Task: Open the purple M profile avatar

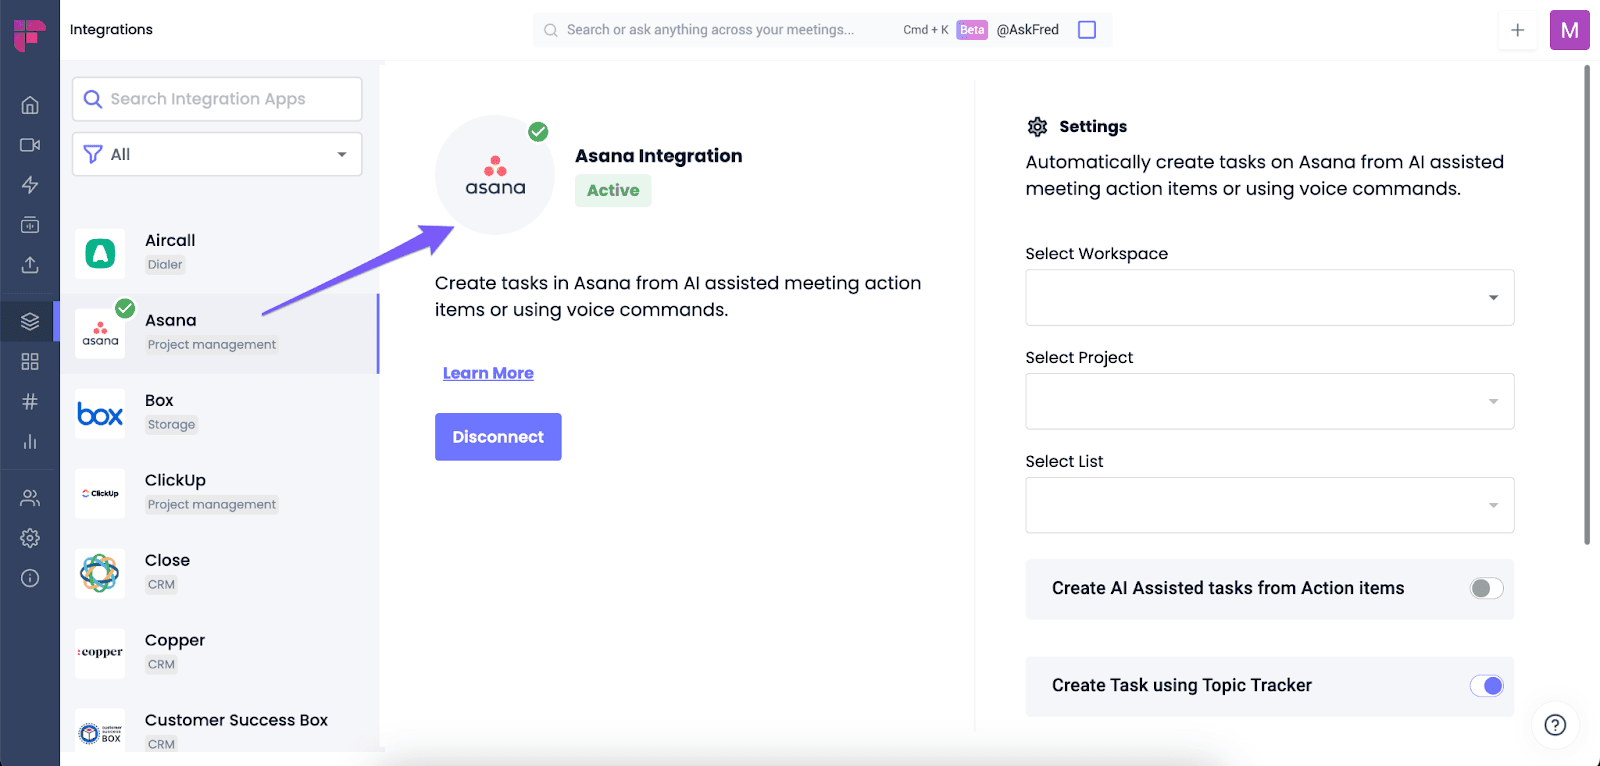Action: click(1570, 30)
